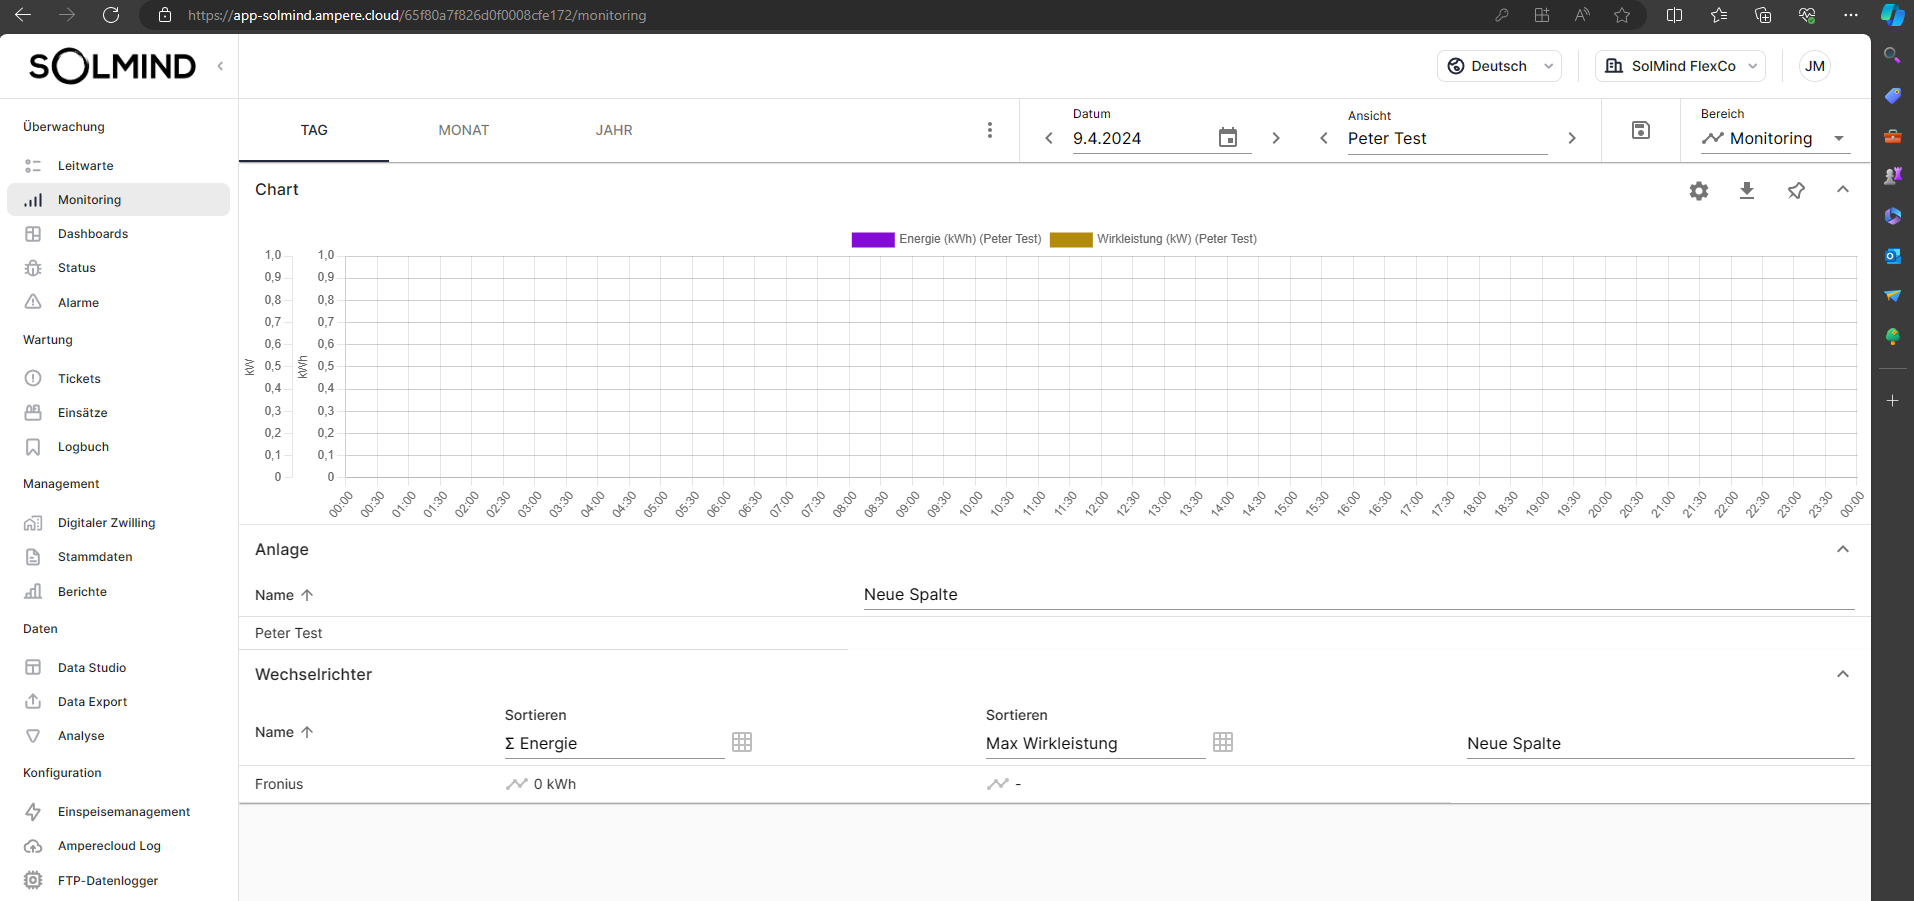Click the Neue Spalte field in Anlage

[x=1358, y=594]
